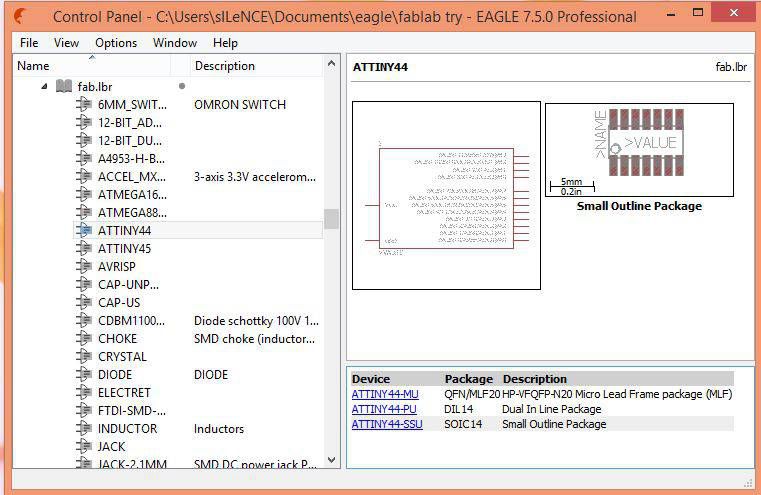Click the CAP-UNP... device icon

(84, 284)
